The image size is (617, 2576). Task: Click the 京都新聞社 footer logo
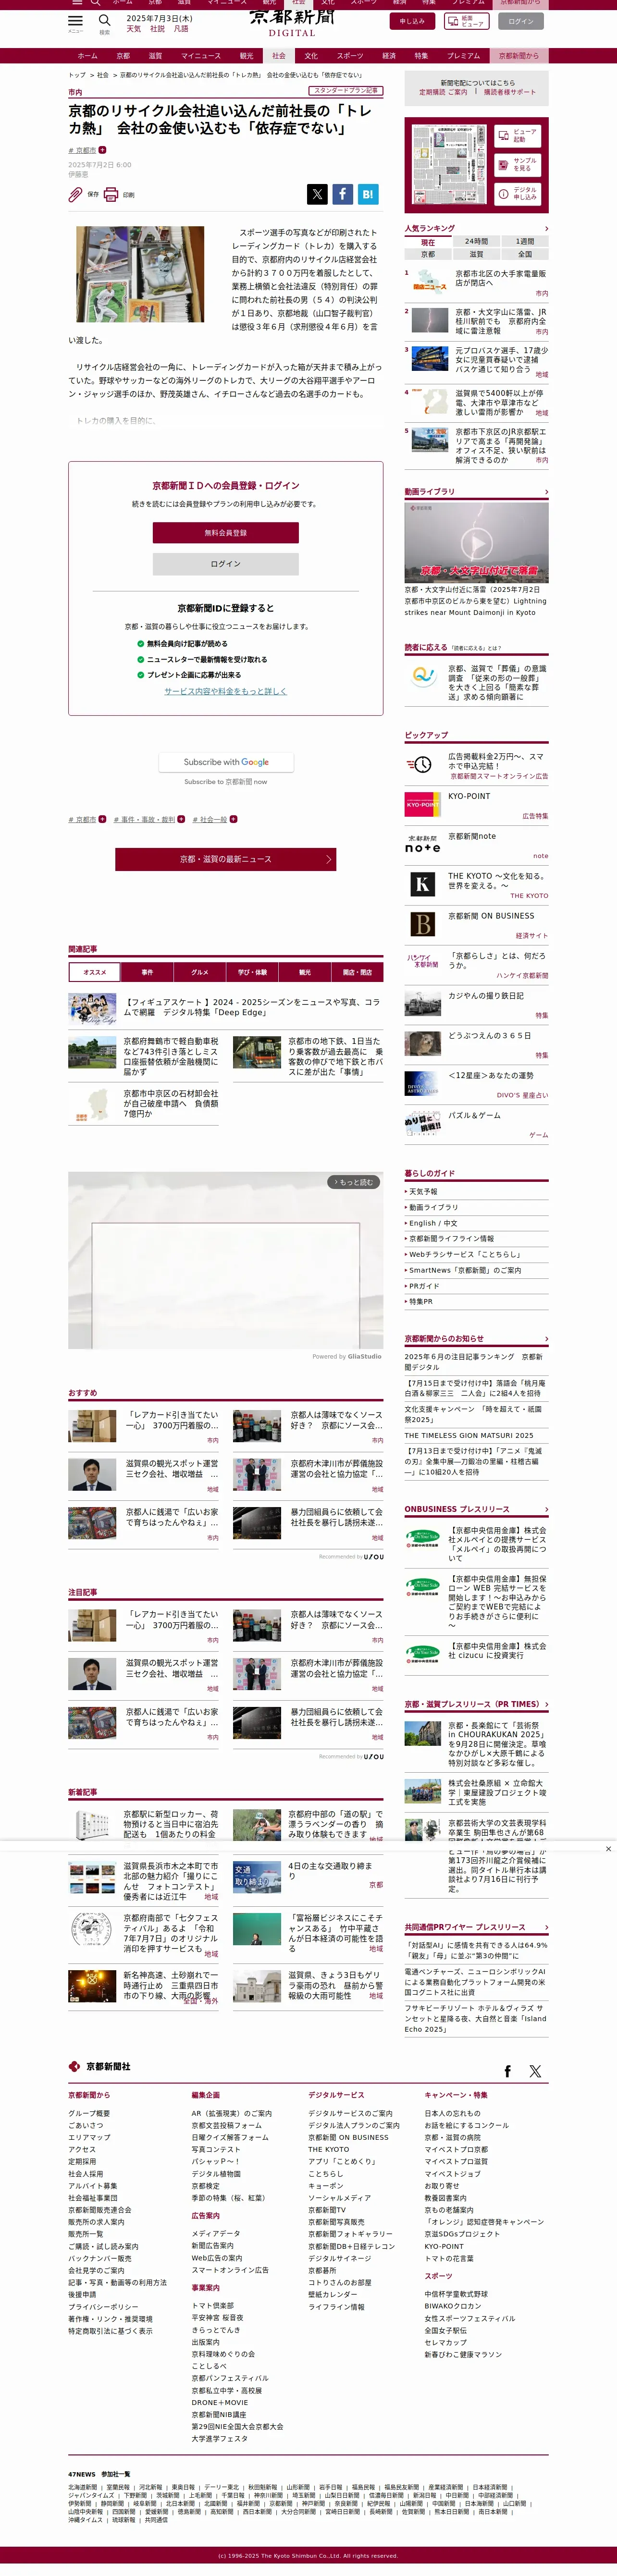(99, 2066)
